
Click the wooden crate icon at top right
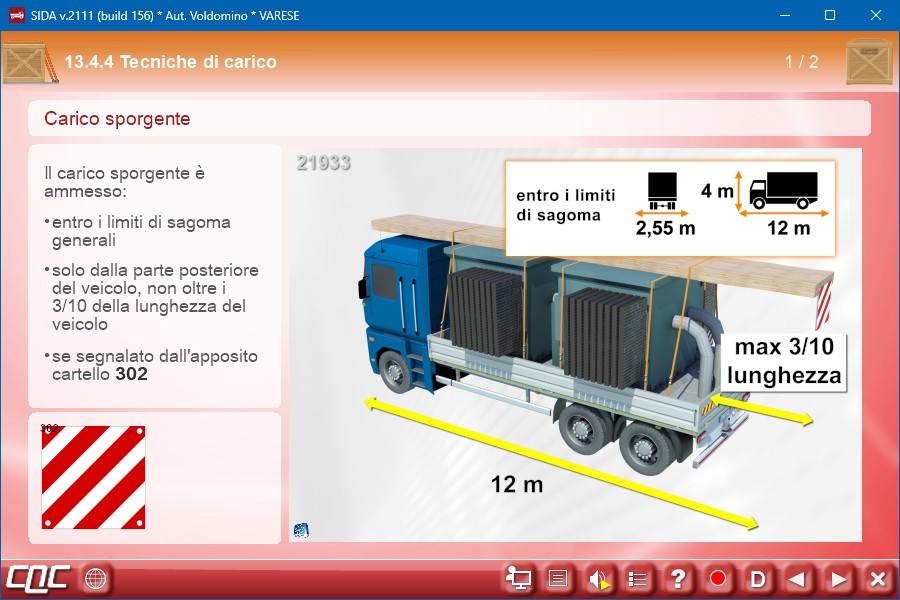868,62
